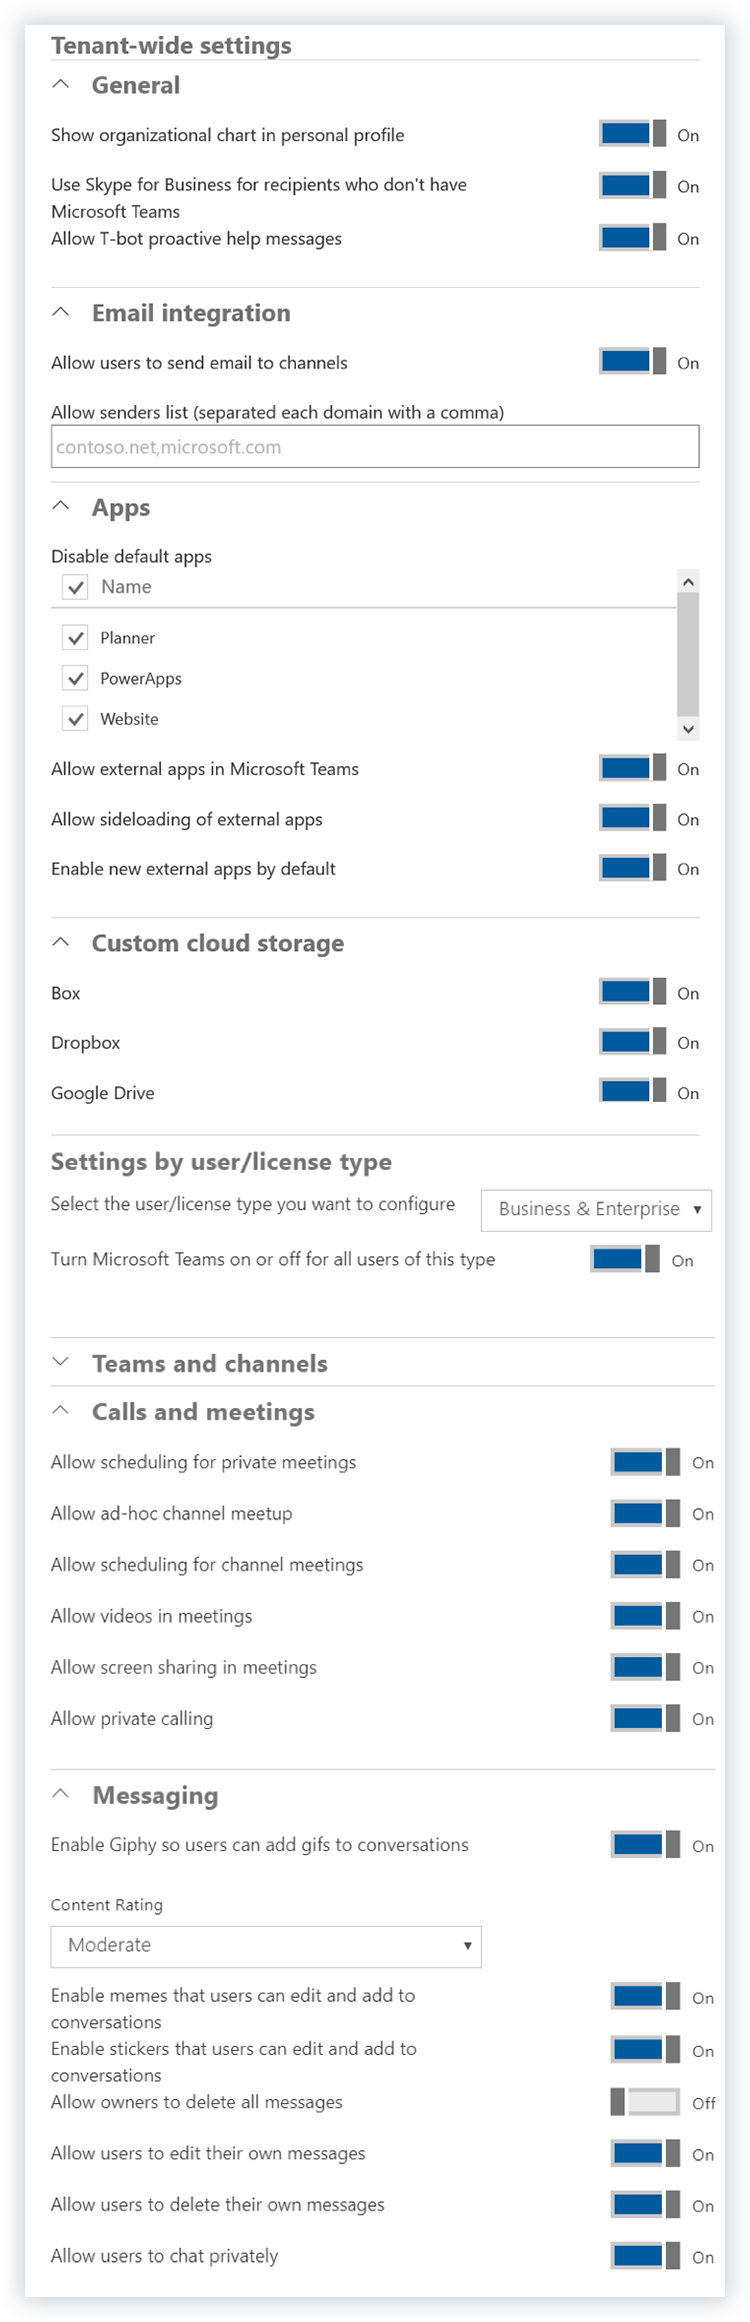Uncheck the Website app checkbox
Image resolution: width=750 pixels, height=2322 pixels.
75,718
